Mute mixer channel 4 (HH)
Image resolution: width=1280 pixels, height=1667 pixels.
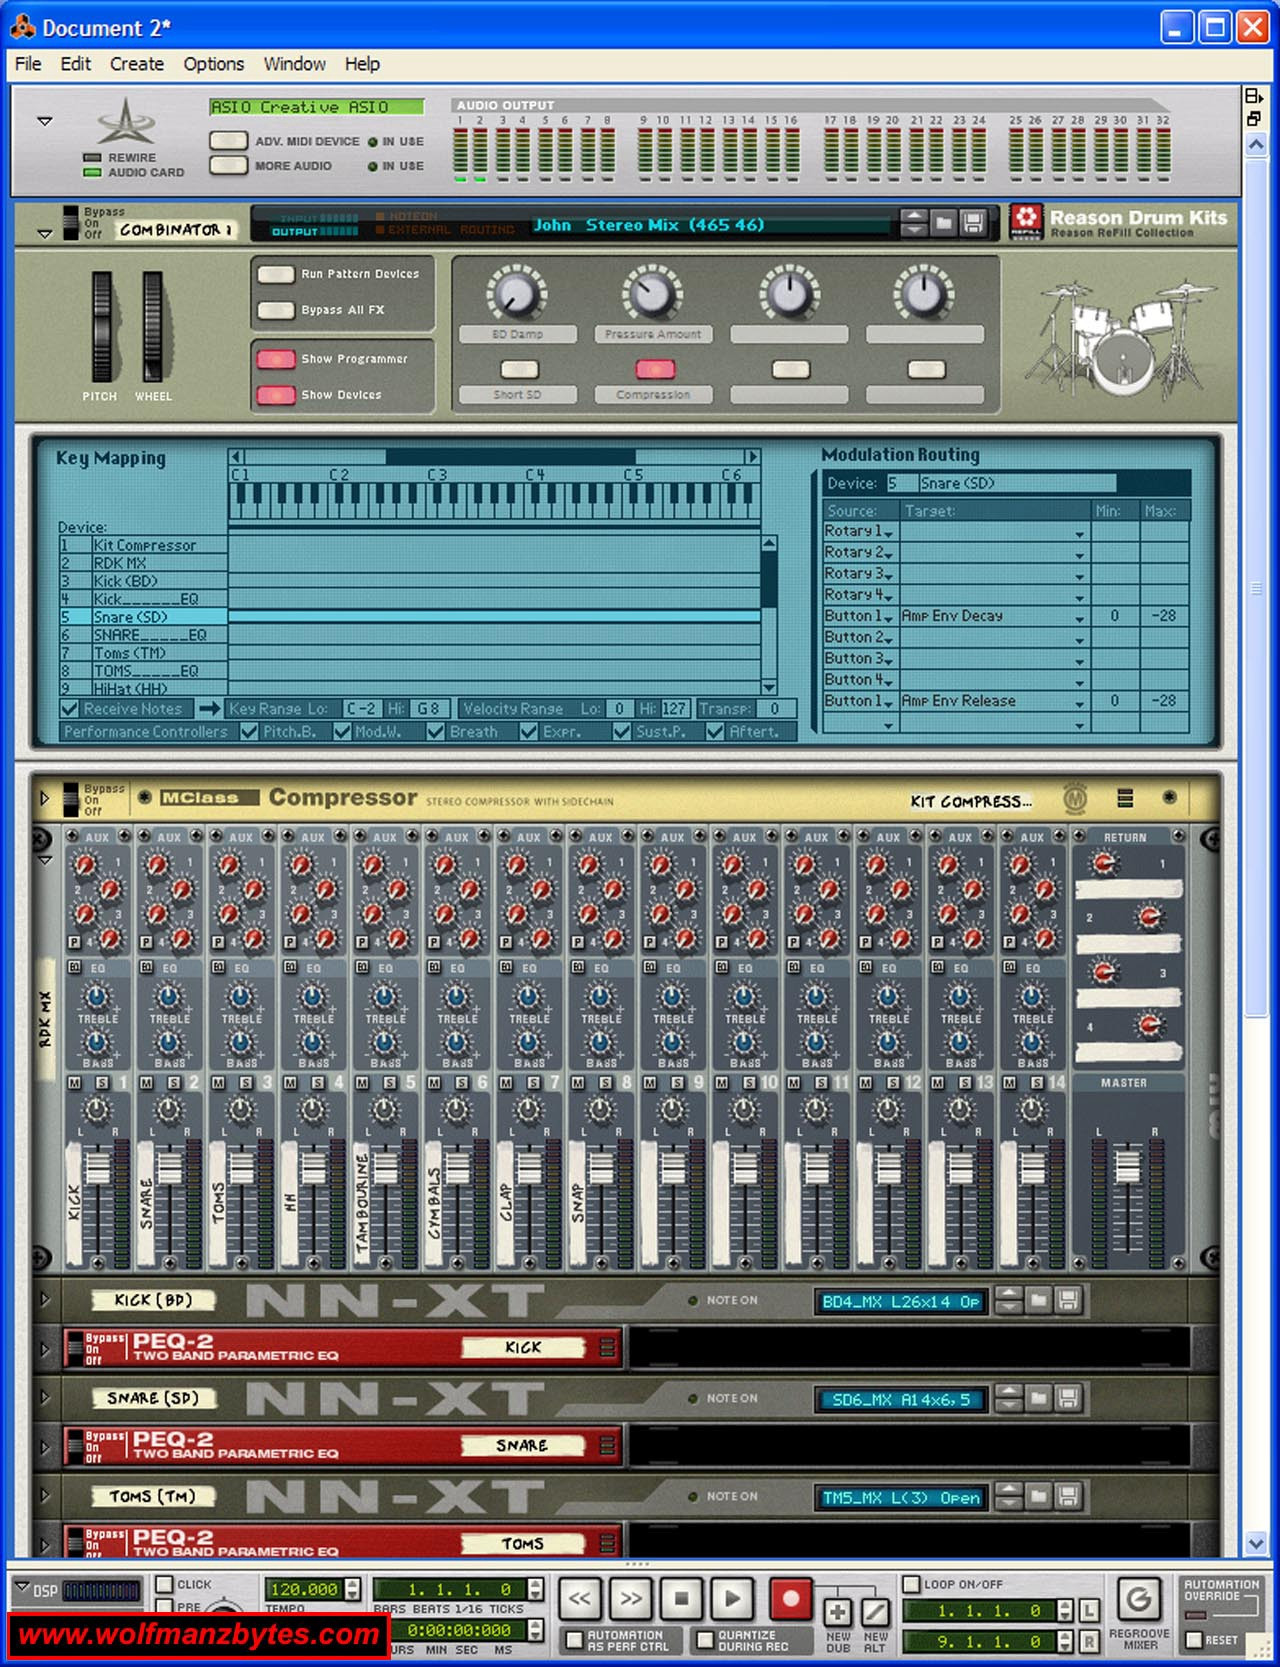tap(291, 1083)
